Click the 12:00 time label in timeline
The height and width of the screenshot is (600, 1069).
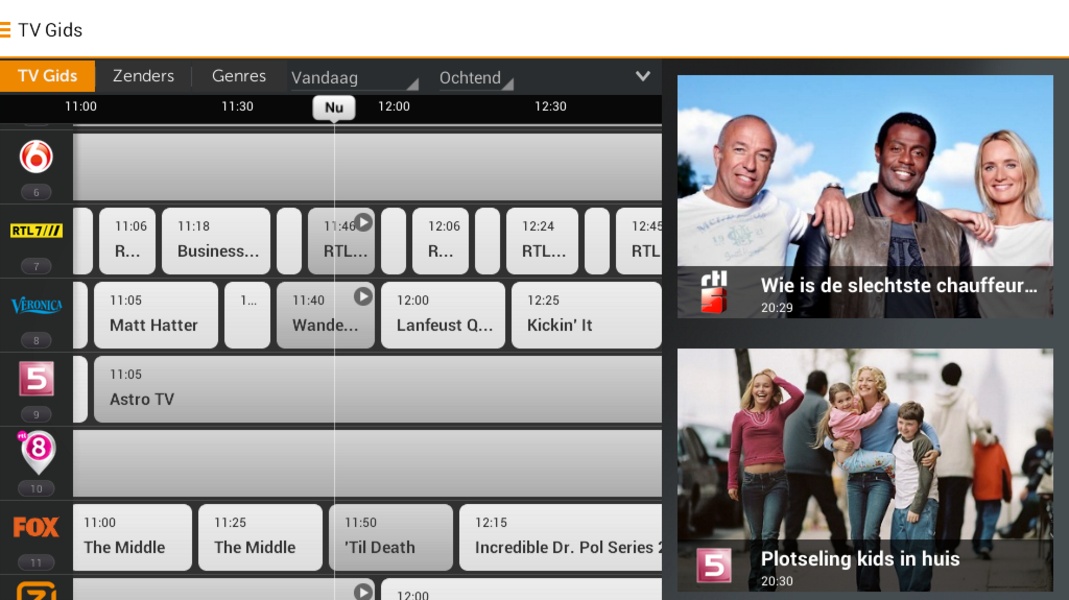(394, 106)
